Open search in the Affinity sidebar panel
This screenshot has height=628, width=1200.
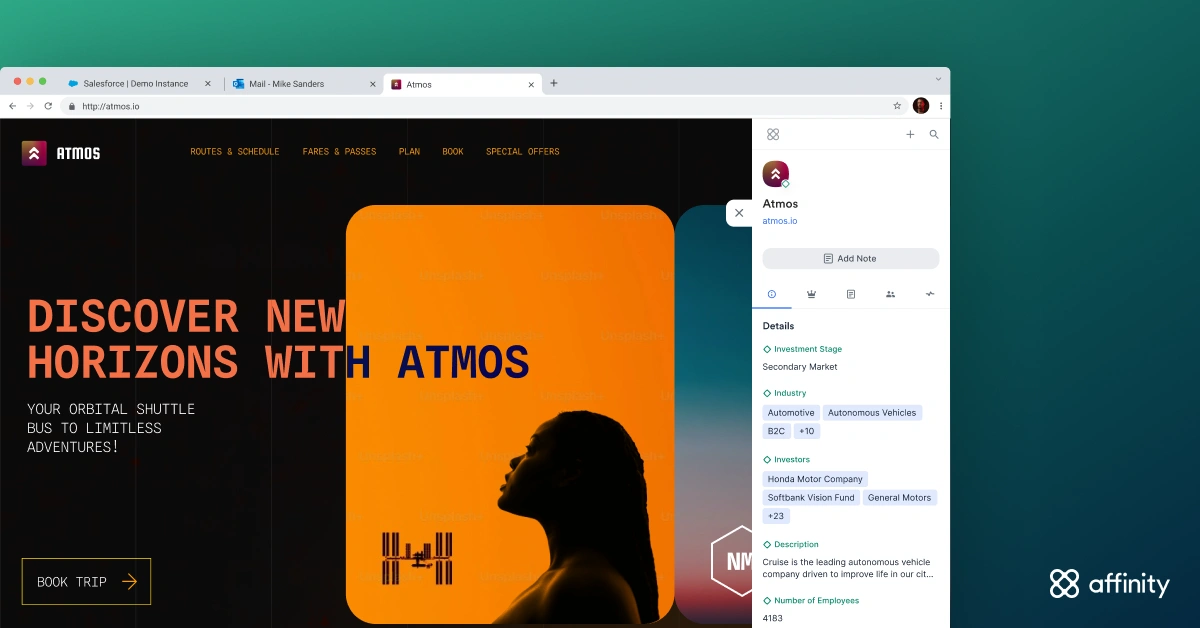[934, 134]
